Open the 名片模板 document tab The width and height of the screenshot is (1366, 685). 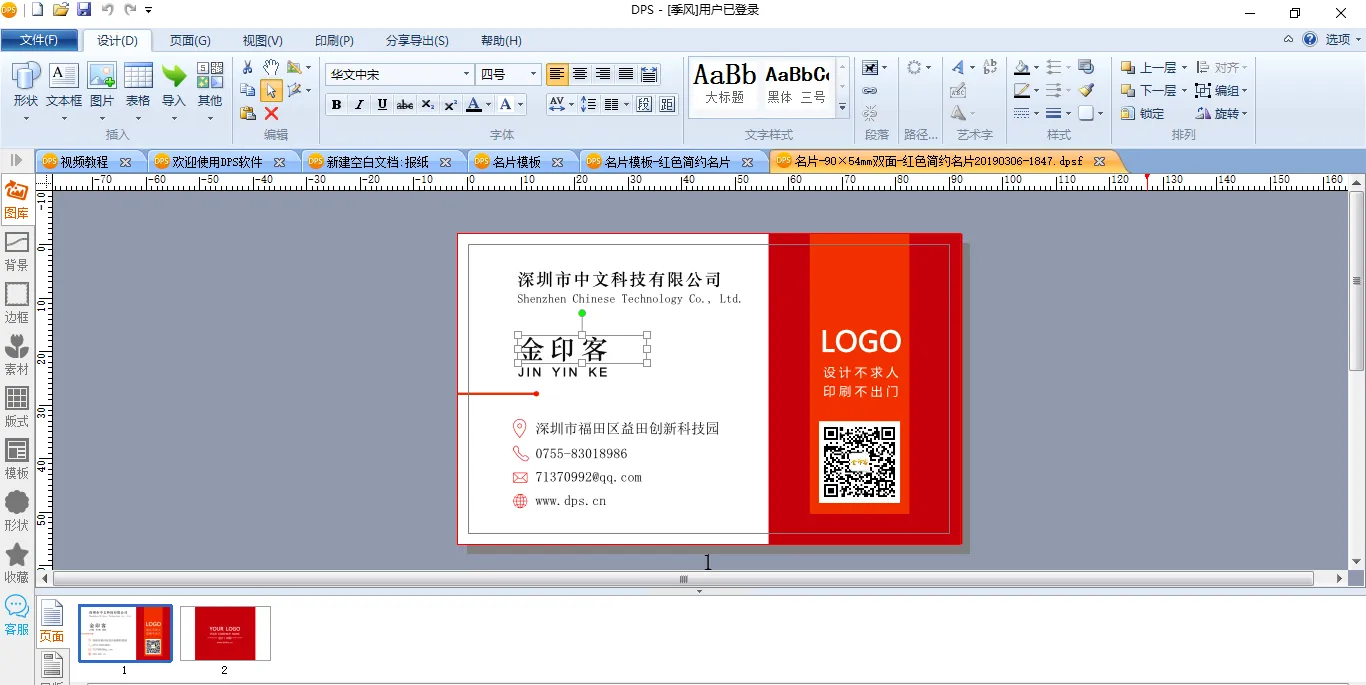pos(516,161)
